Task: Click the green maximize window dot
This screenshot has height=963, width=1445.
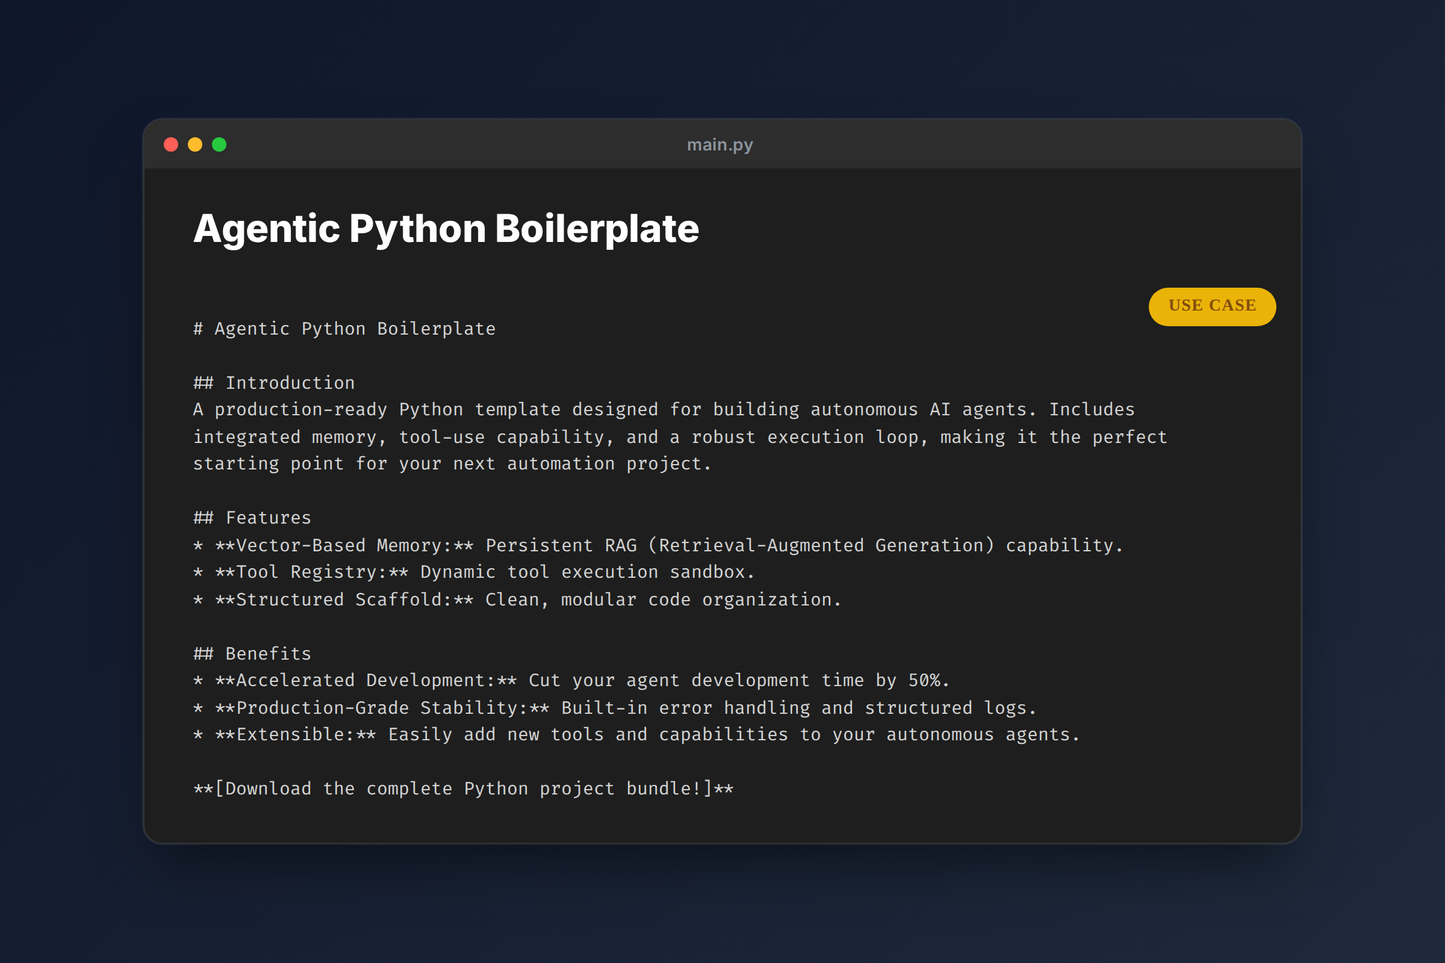Action: click(219, 145)
